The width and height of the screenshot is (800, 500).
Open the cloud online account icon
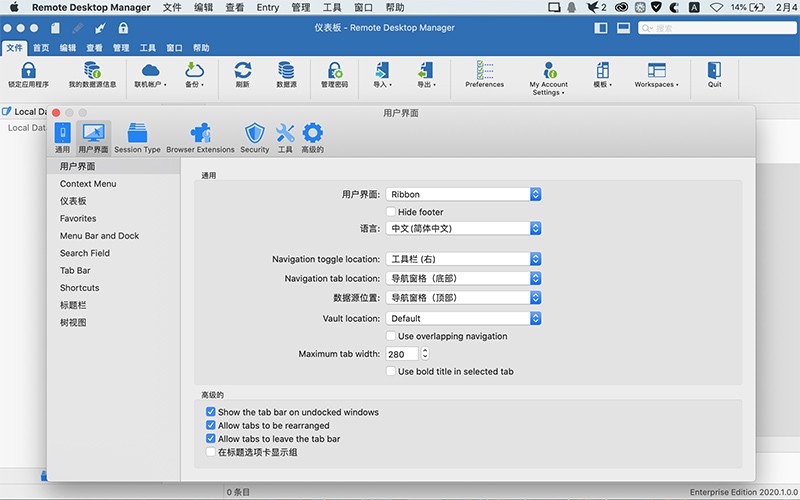[x=151, y=70]
